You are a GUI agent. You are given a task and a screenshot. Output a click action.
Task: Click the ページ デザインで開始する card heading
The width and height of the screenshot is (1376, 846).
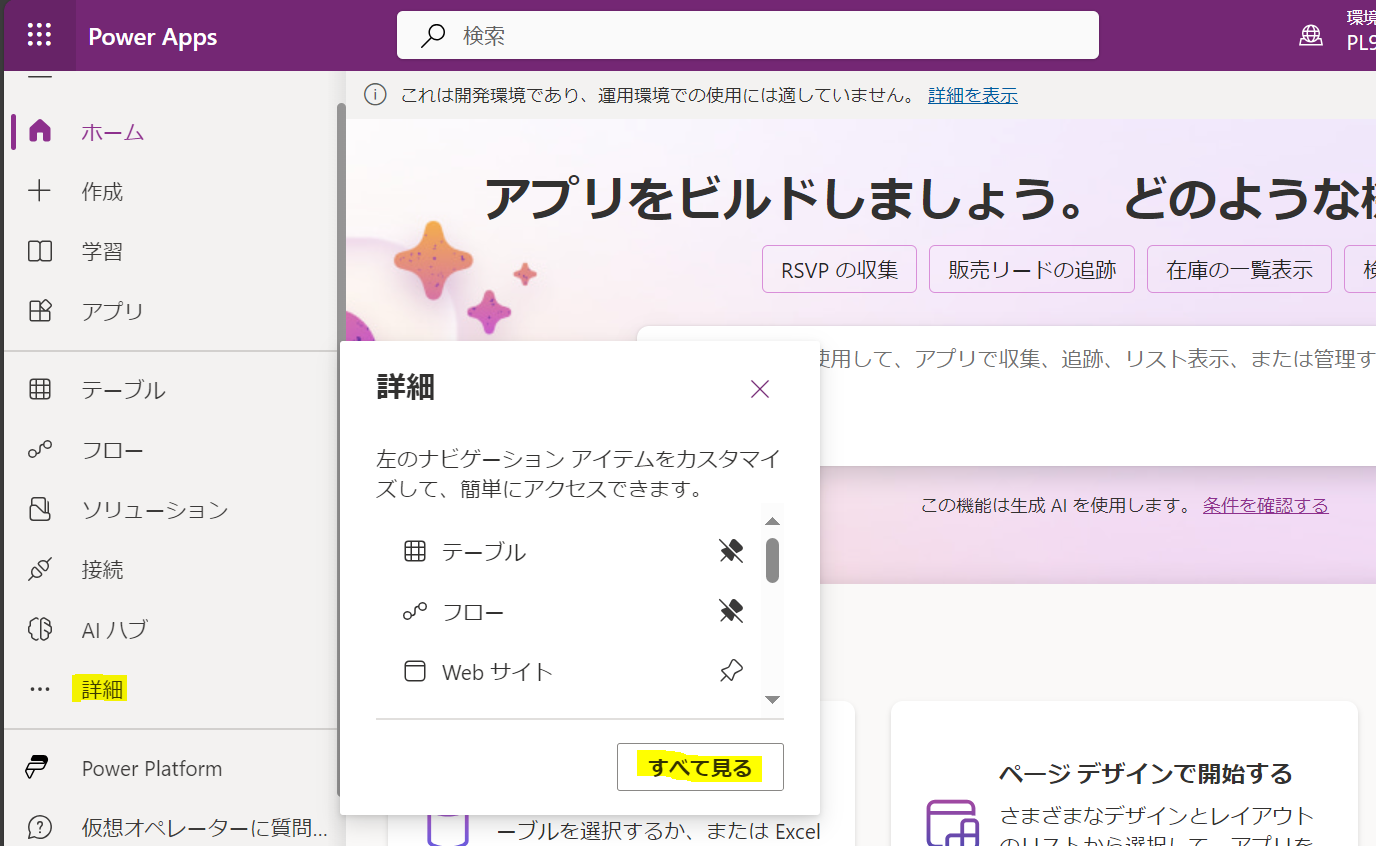1145,773
